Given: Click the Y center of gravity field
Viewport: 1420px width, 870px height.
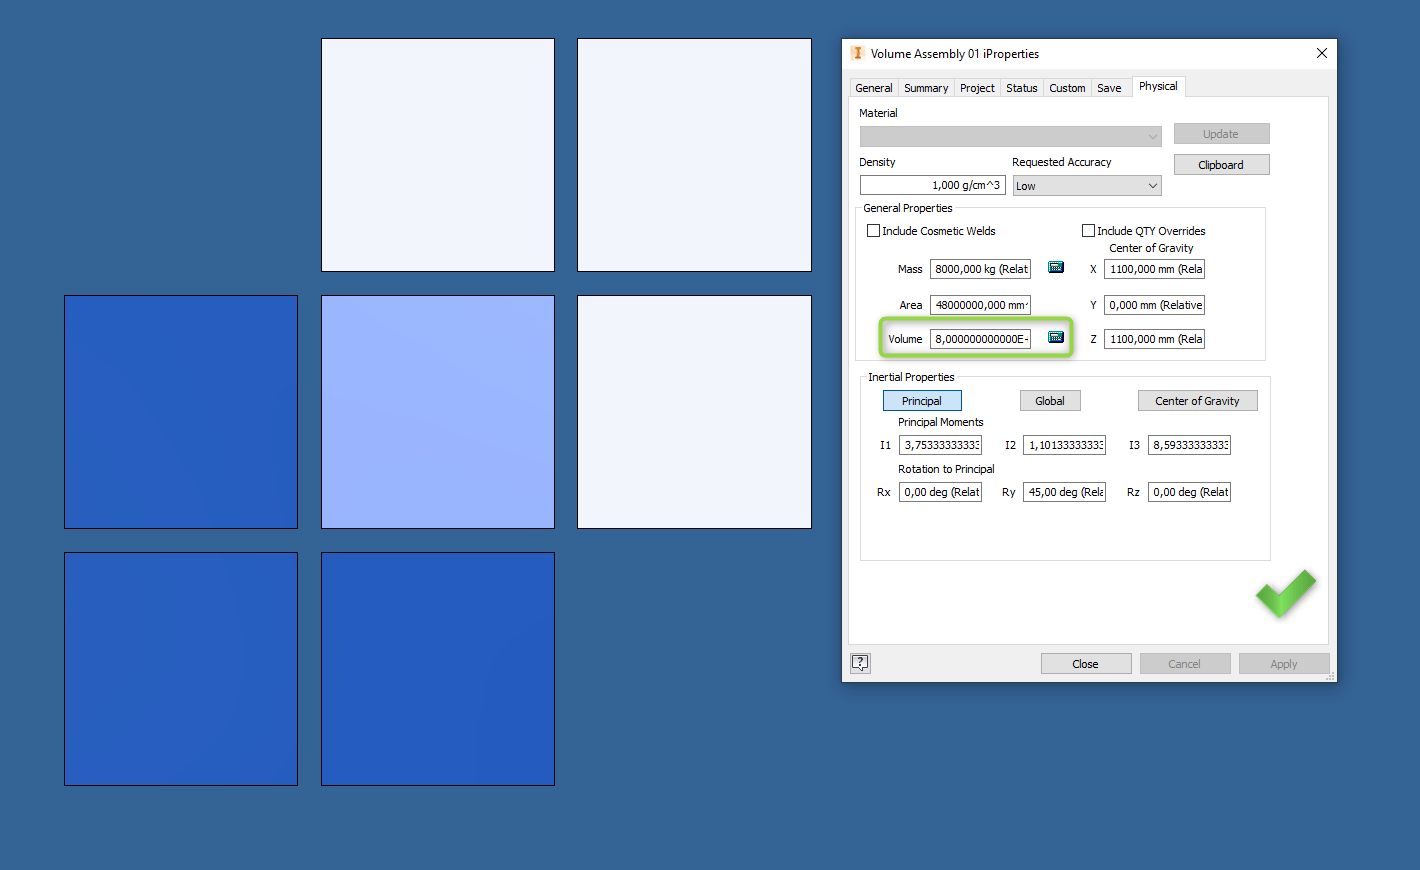Looking at the screenshot, I should [1154, 305].
